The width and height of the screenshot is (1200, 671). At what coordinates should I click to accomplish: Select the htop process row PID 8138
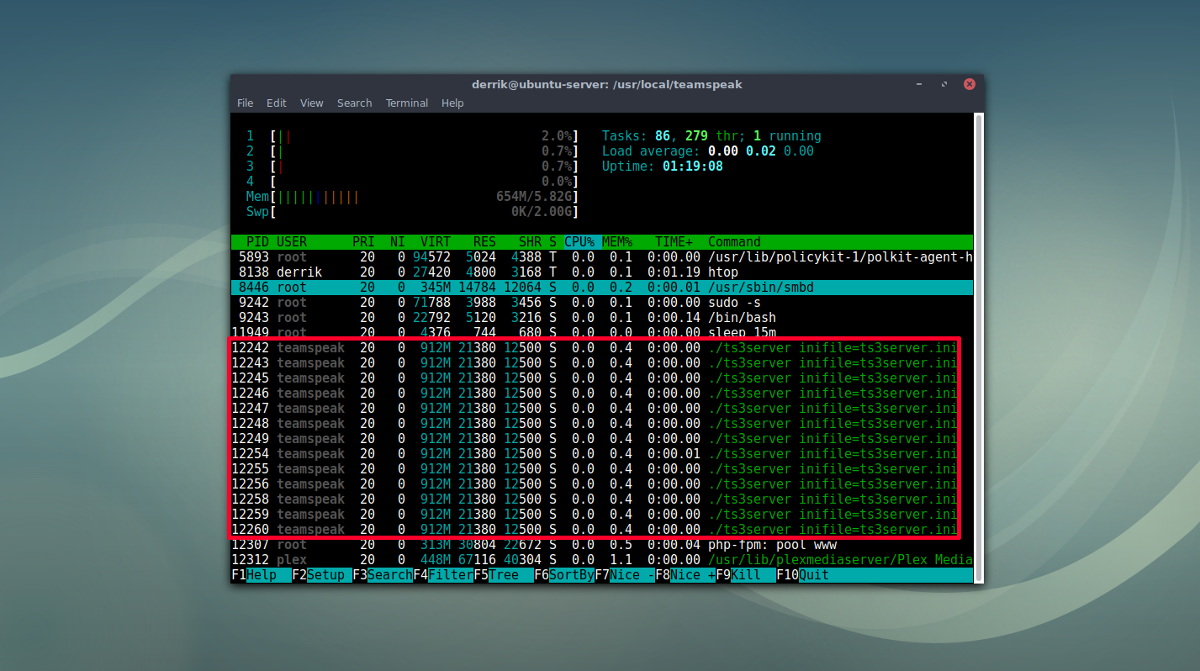pos(602,272)
